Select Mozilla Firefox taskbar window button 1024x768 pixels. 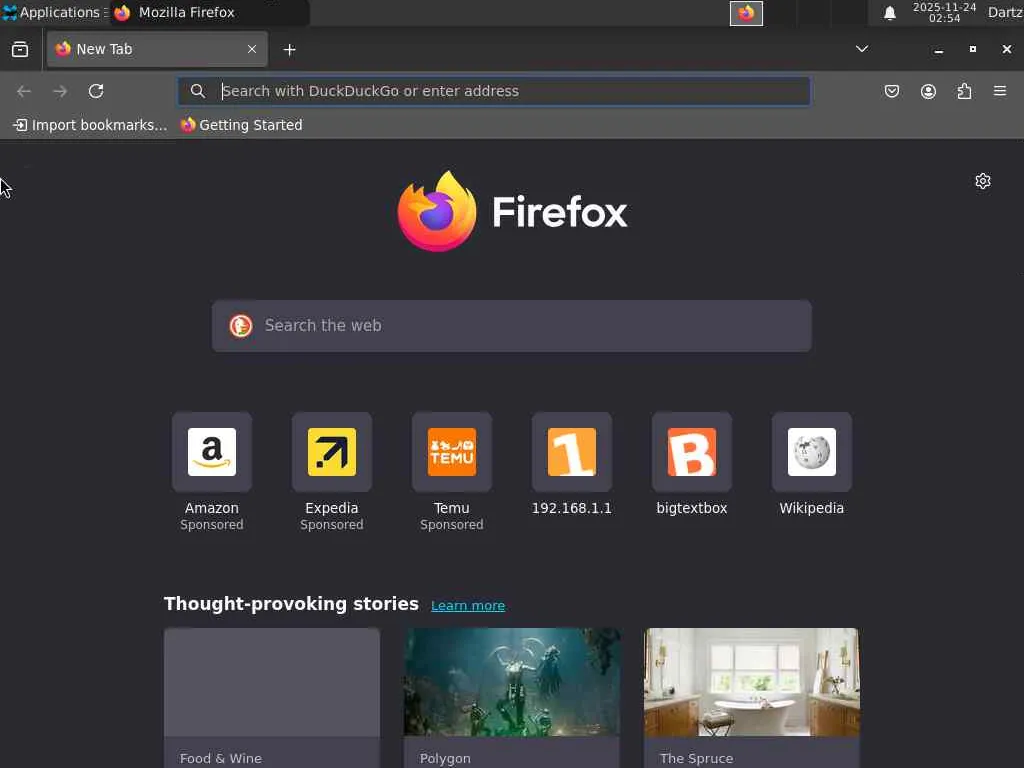coord(209,12)
